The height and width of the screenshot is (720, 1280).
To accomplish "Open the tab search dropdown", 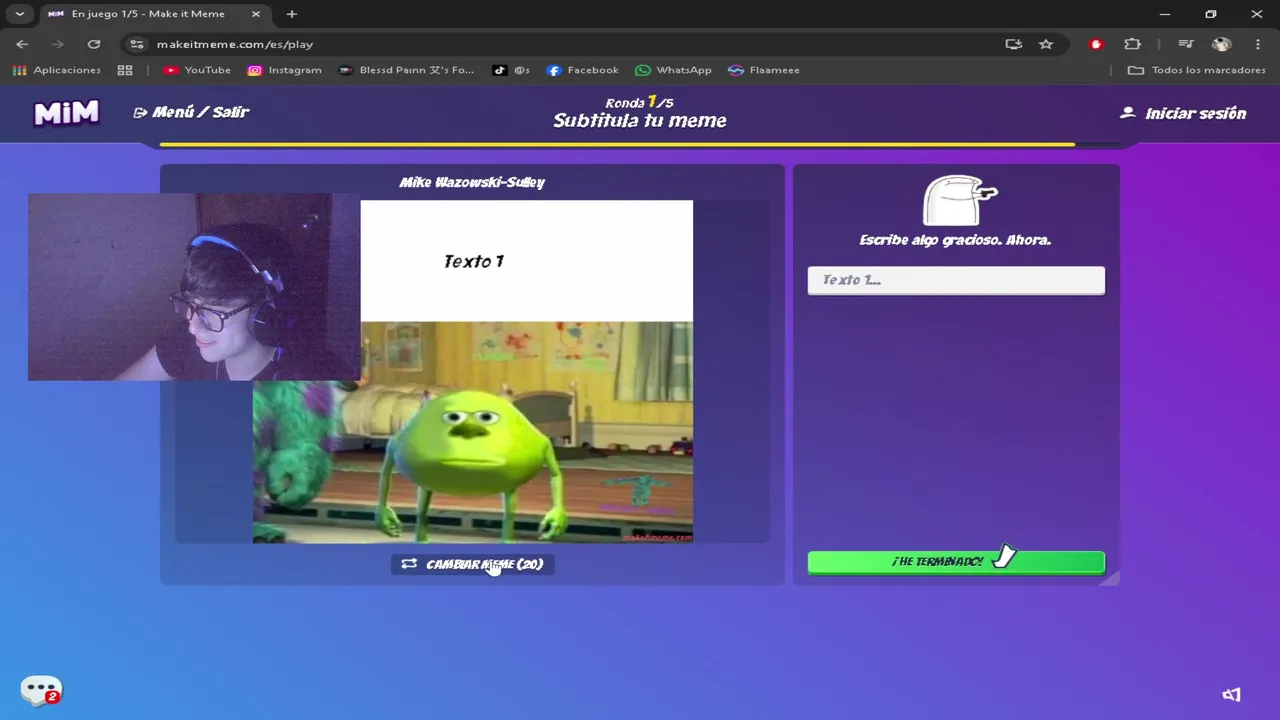I will [19, 14].
